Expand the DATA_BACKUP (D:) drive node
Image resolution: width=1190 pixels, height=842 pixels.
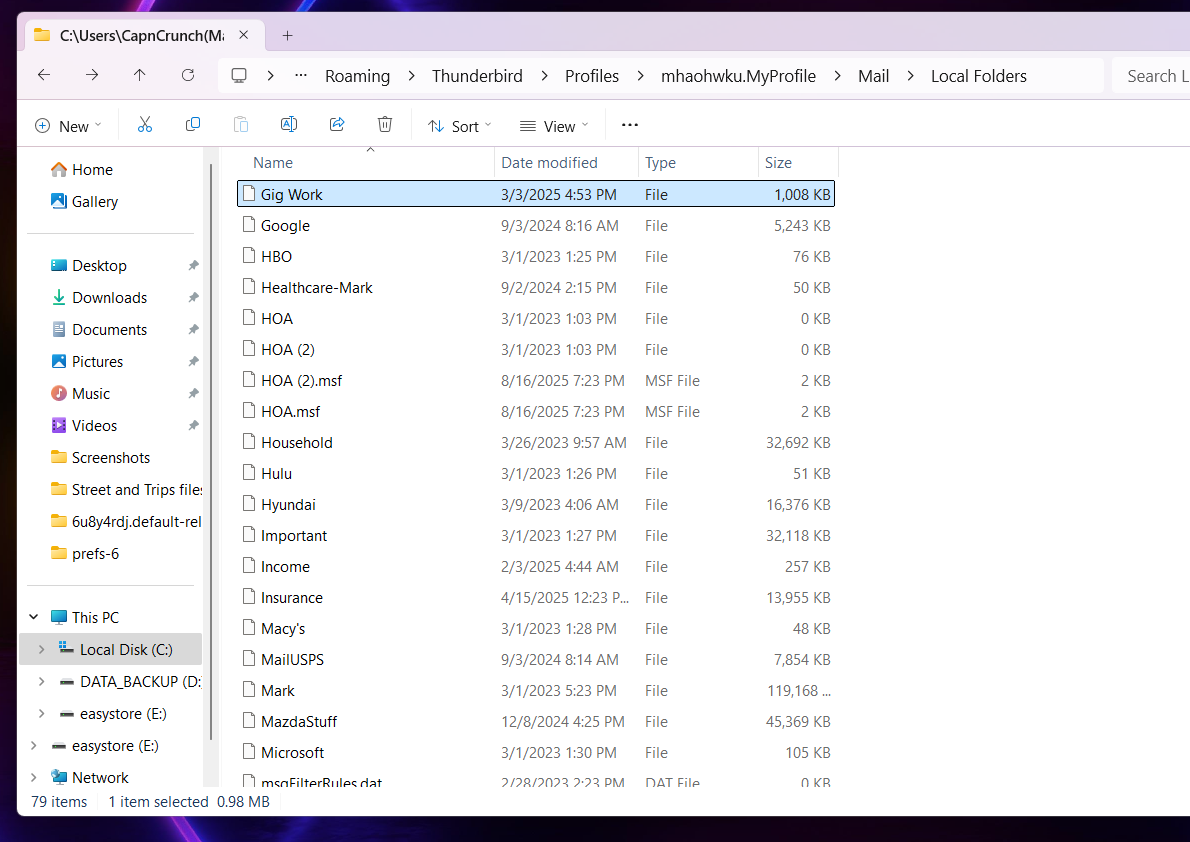tap(41, 682)
